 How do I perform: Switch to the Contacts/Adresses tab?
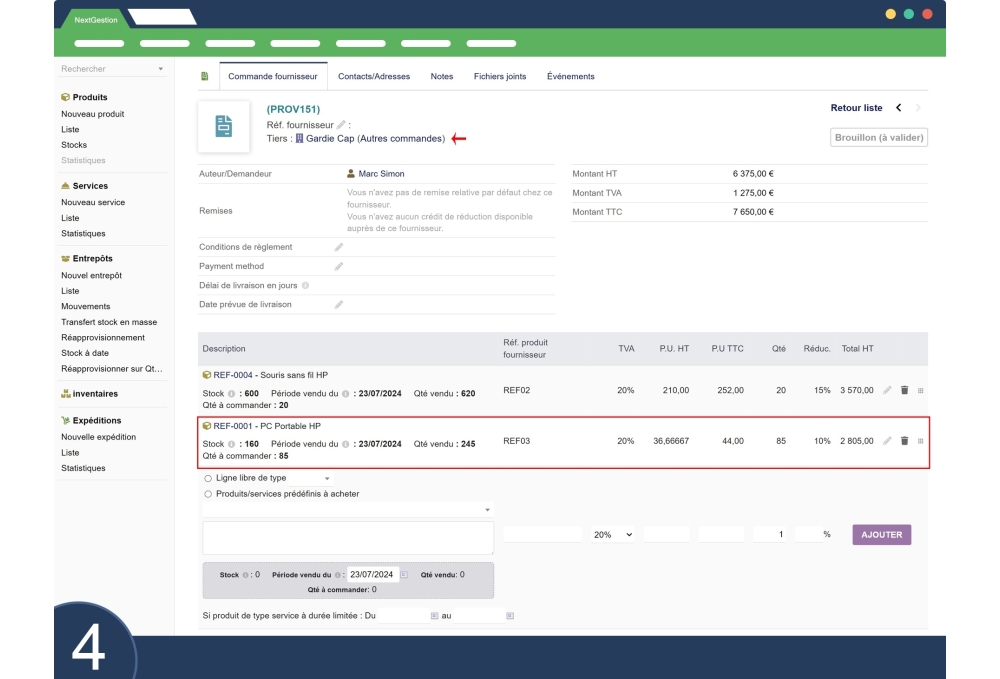[x=374, y=77]
